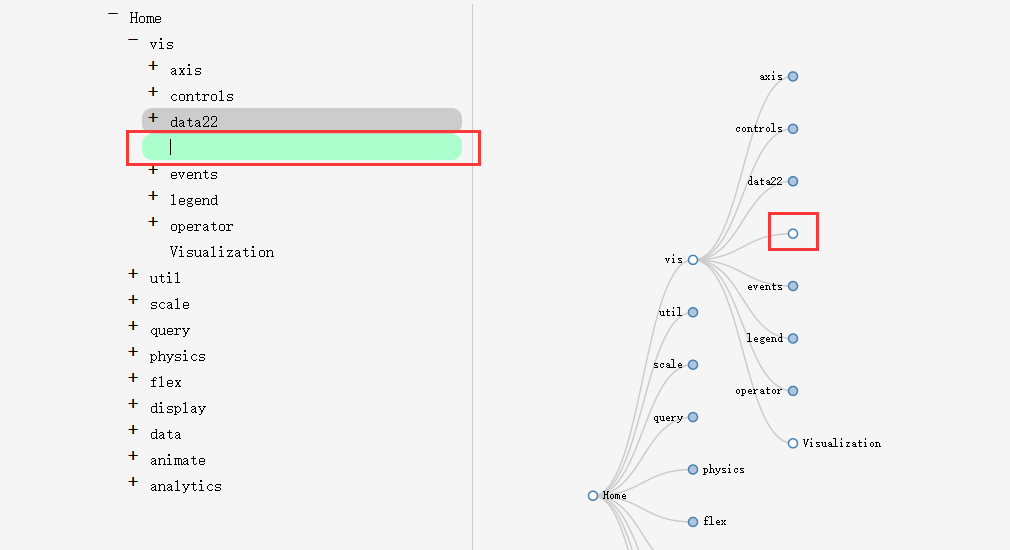This screenshot has height=550, width=1010.
Task: Expand the axis tree item
Action: 153,66
